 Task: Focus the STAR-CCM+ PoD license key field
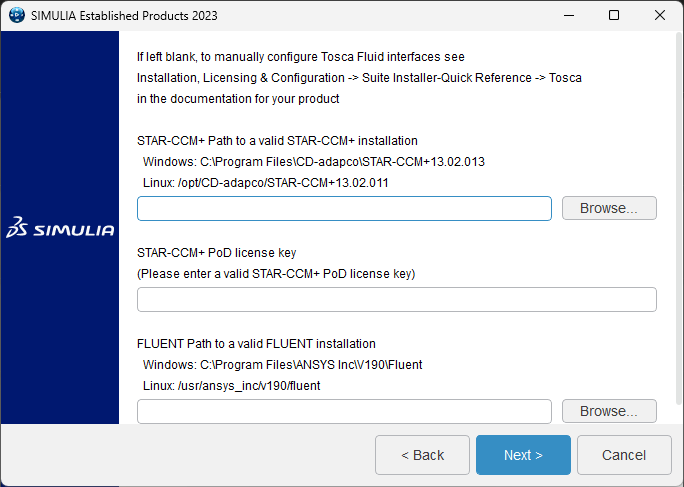click(397, 299)
